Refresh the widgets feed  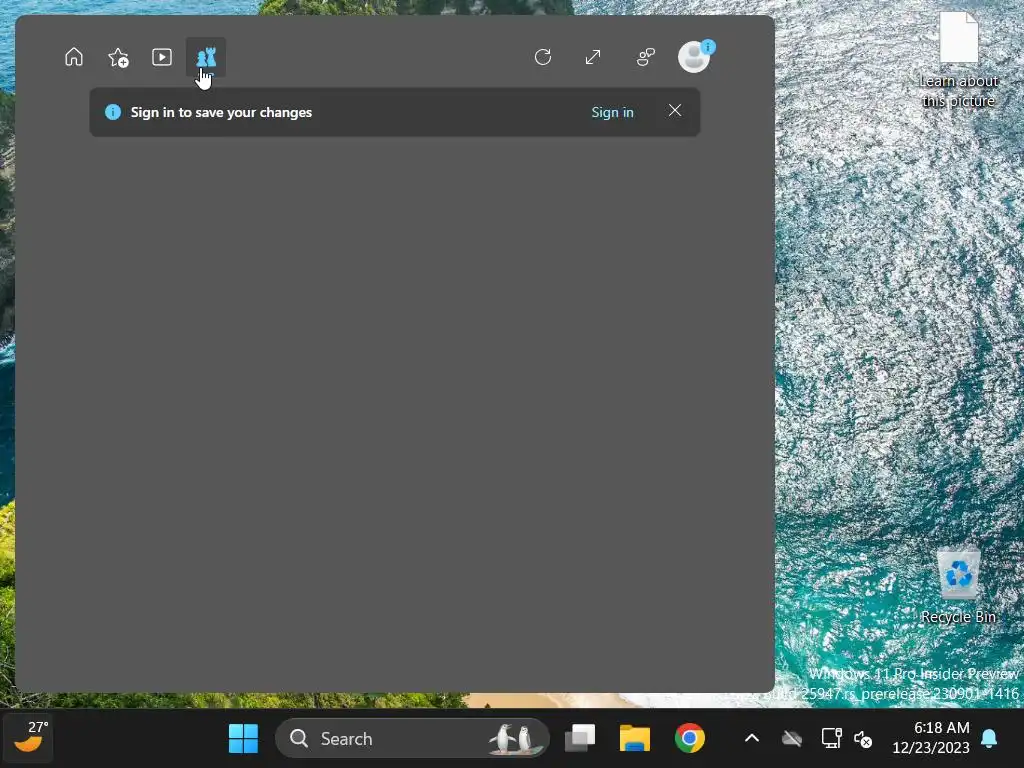click(x=543, y=57)
